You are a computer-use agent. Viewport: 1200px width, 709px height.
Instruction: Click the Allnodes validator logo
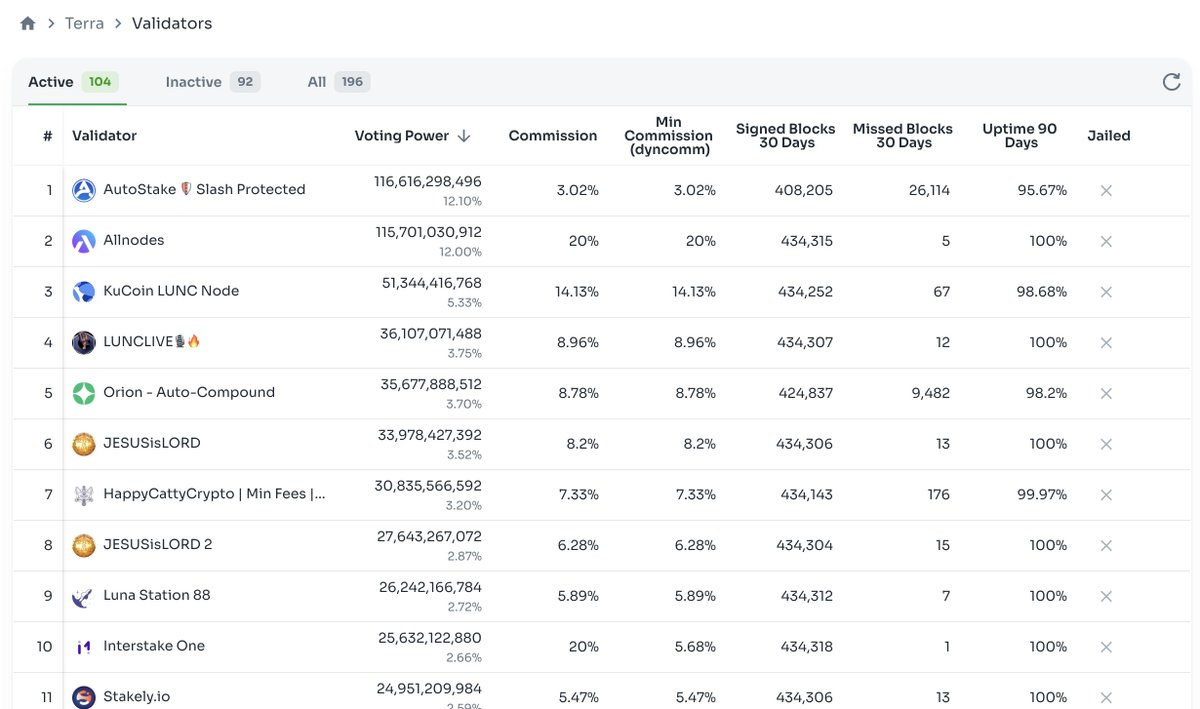point(83,240)
